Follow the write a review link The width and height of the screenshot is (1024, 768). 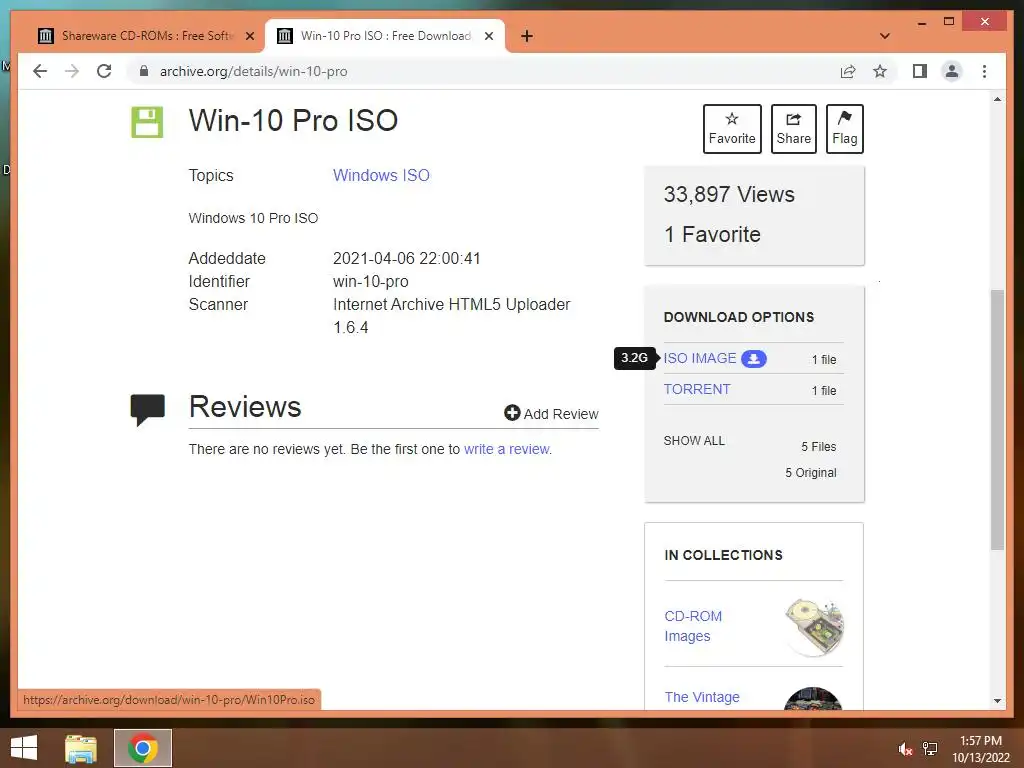tap(506, 449)
